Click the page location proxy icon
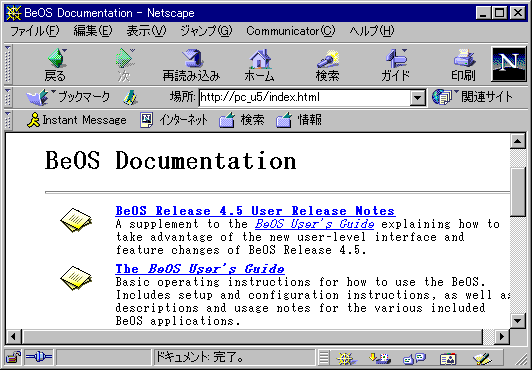 [x=130, y=98]
